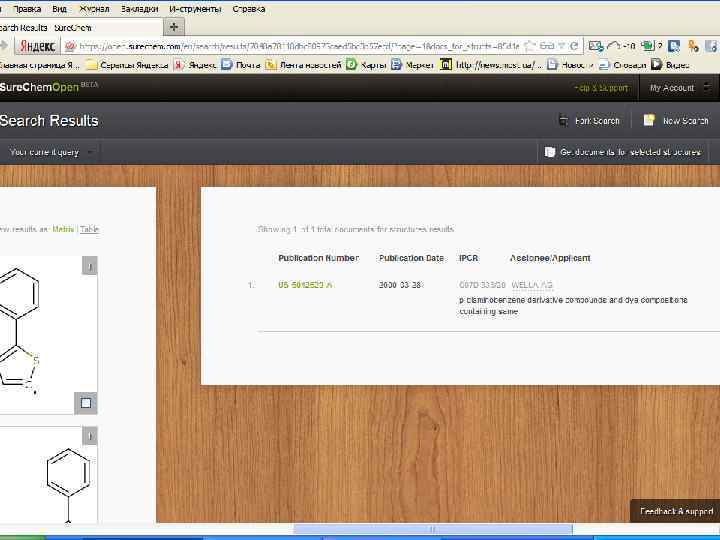The width and height of the screenshot is (720, 540).
Task: Open Сервисы Яндекса bookmark folder
Action: (x=128, y=65)
